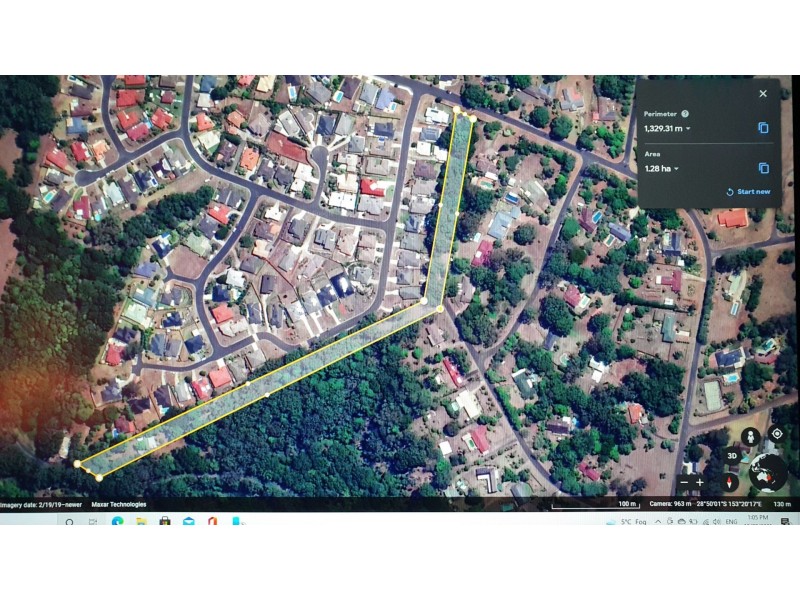Activate the Street View pegman
Viewport: 800px width, 600px height.
pyautogui.click(x=751, y=437)
